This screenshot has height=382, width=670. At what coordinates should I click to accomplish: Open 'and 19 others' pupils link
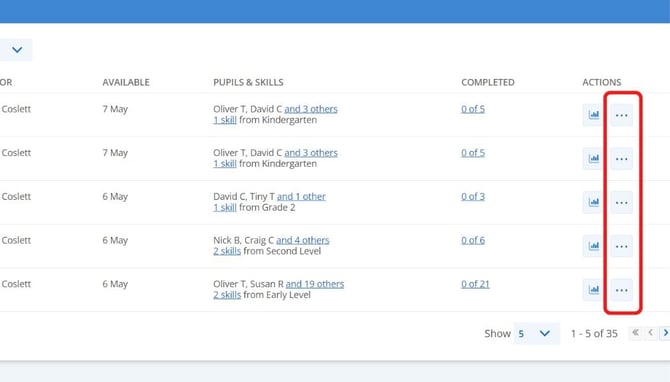(x=314, y=284)
